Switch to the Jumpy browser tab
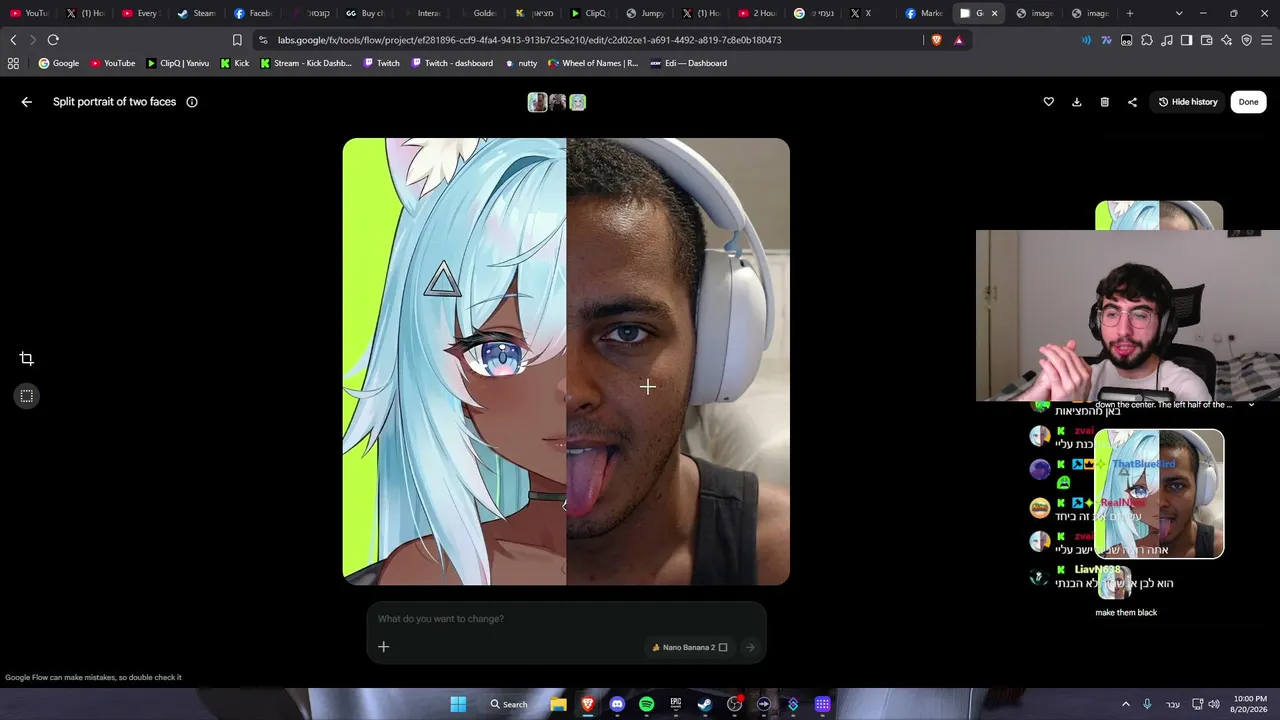Viewport: 1280px width, 720px height. point(644,14)
